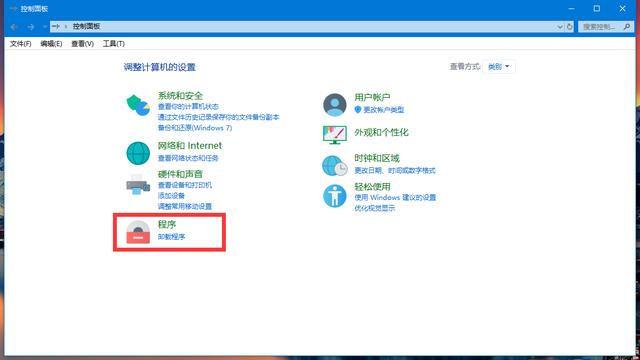
Task: Click the search magnifier icon
Action: [627, 27]
